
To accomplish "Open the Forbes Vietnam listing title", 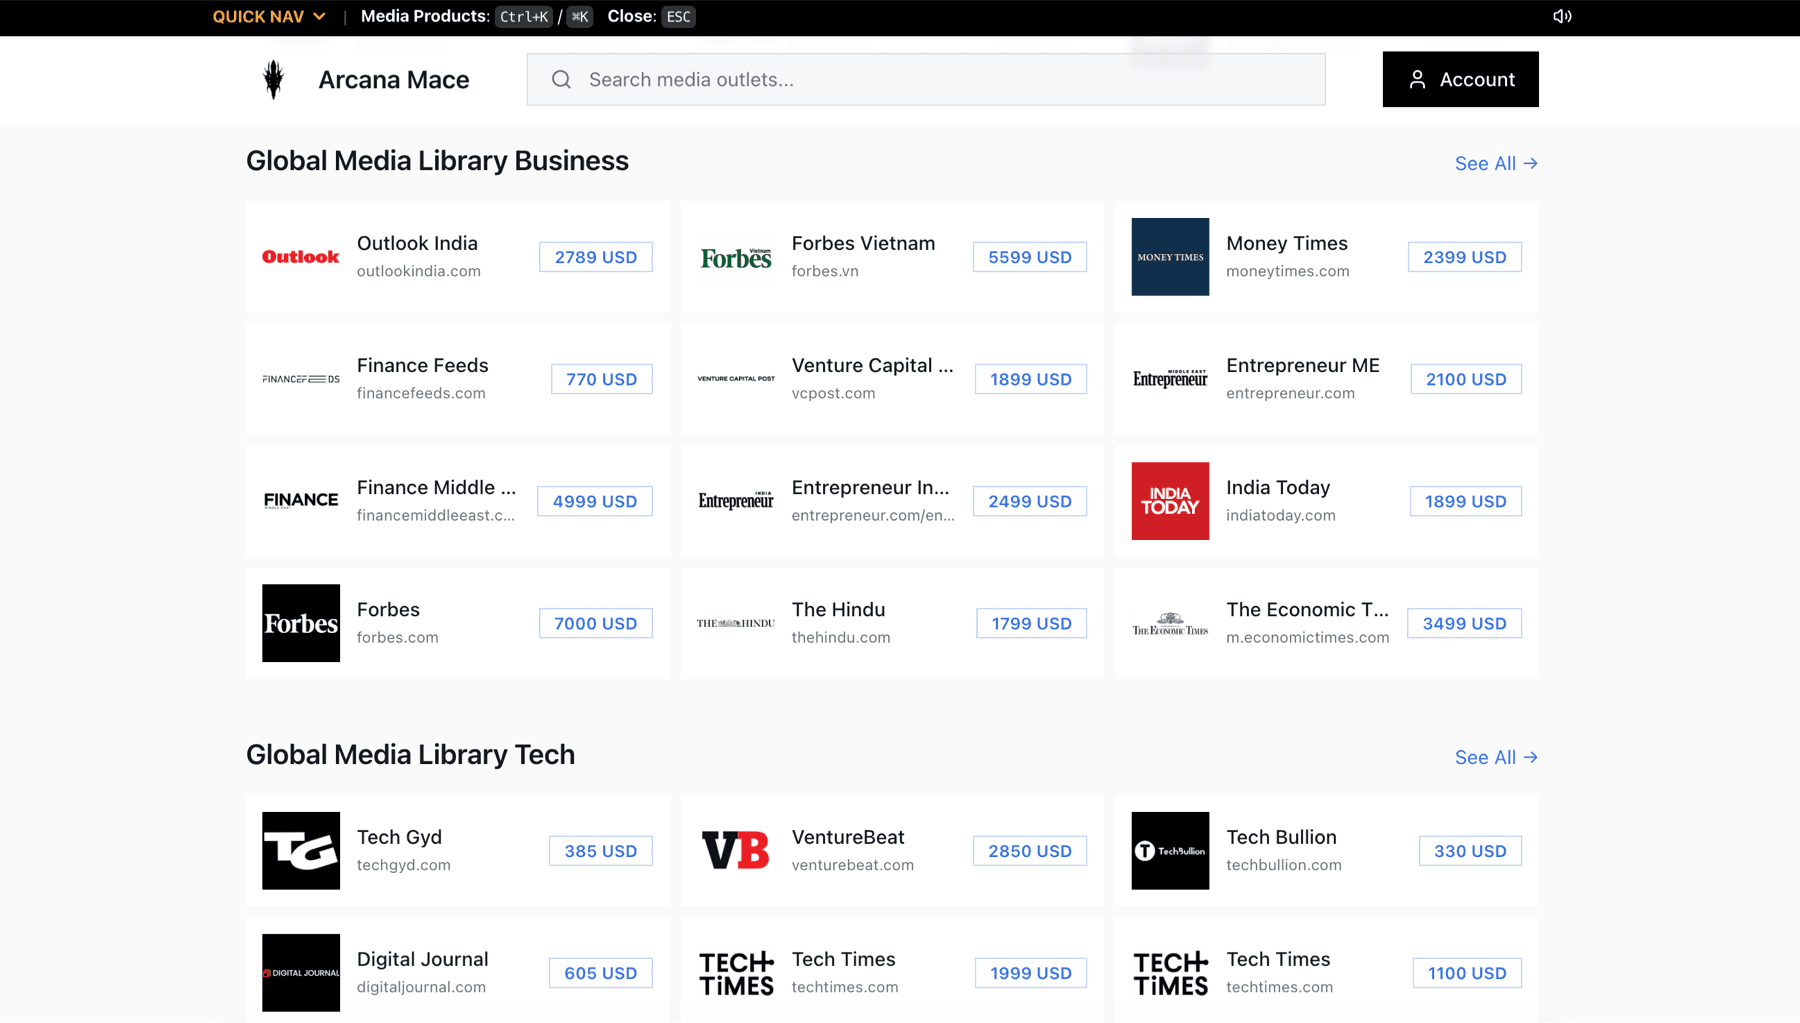I will [863, 243].
